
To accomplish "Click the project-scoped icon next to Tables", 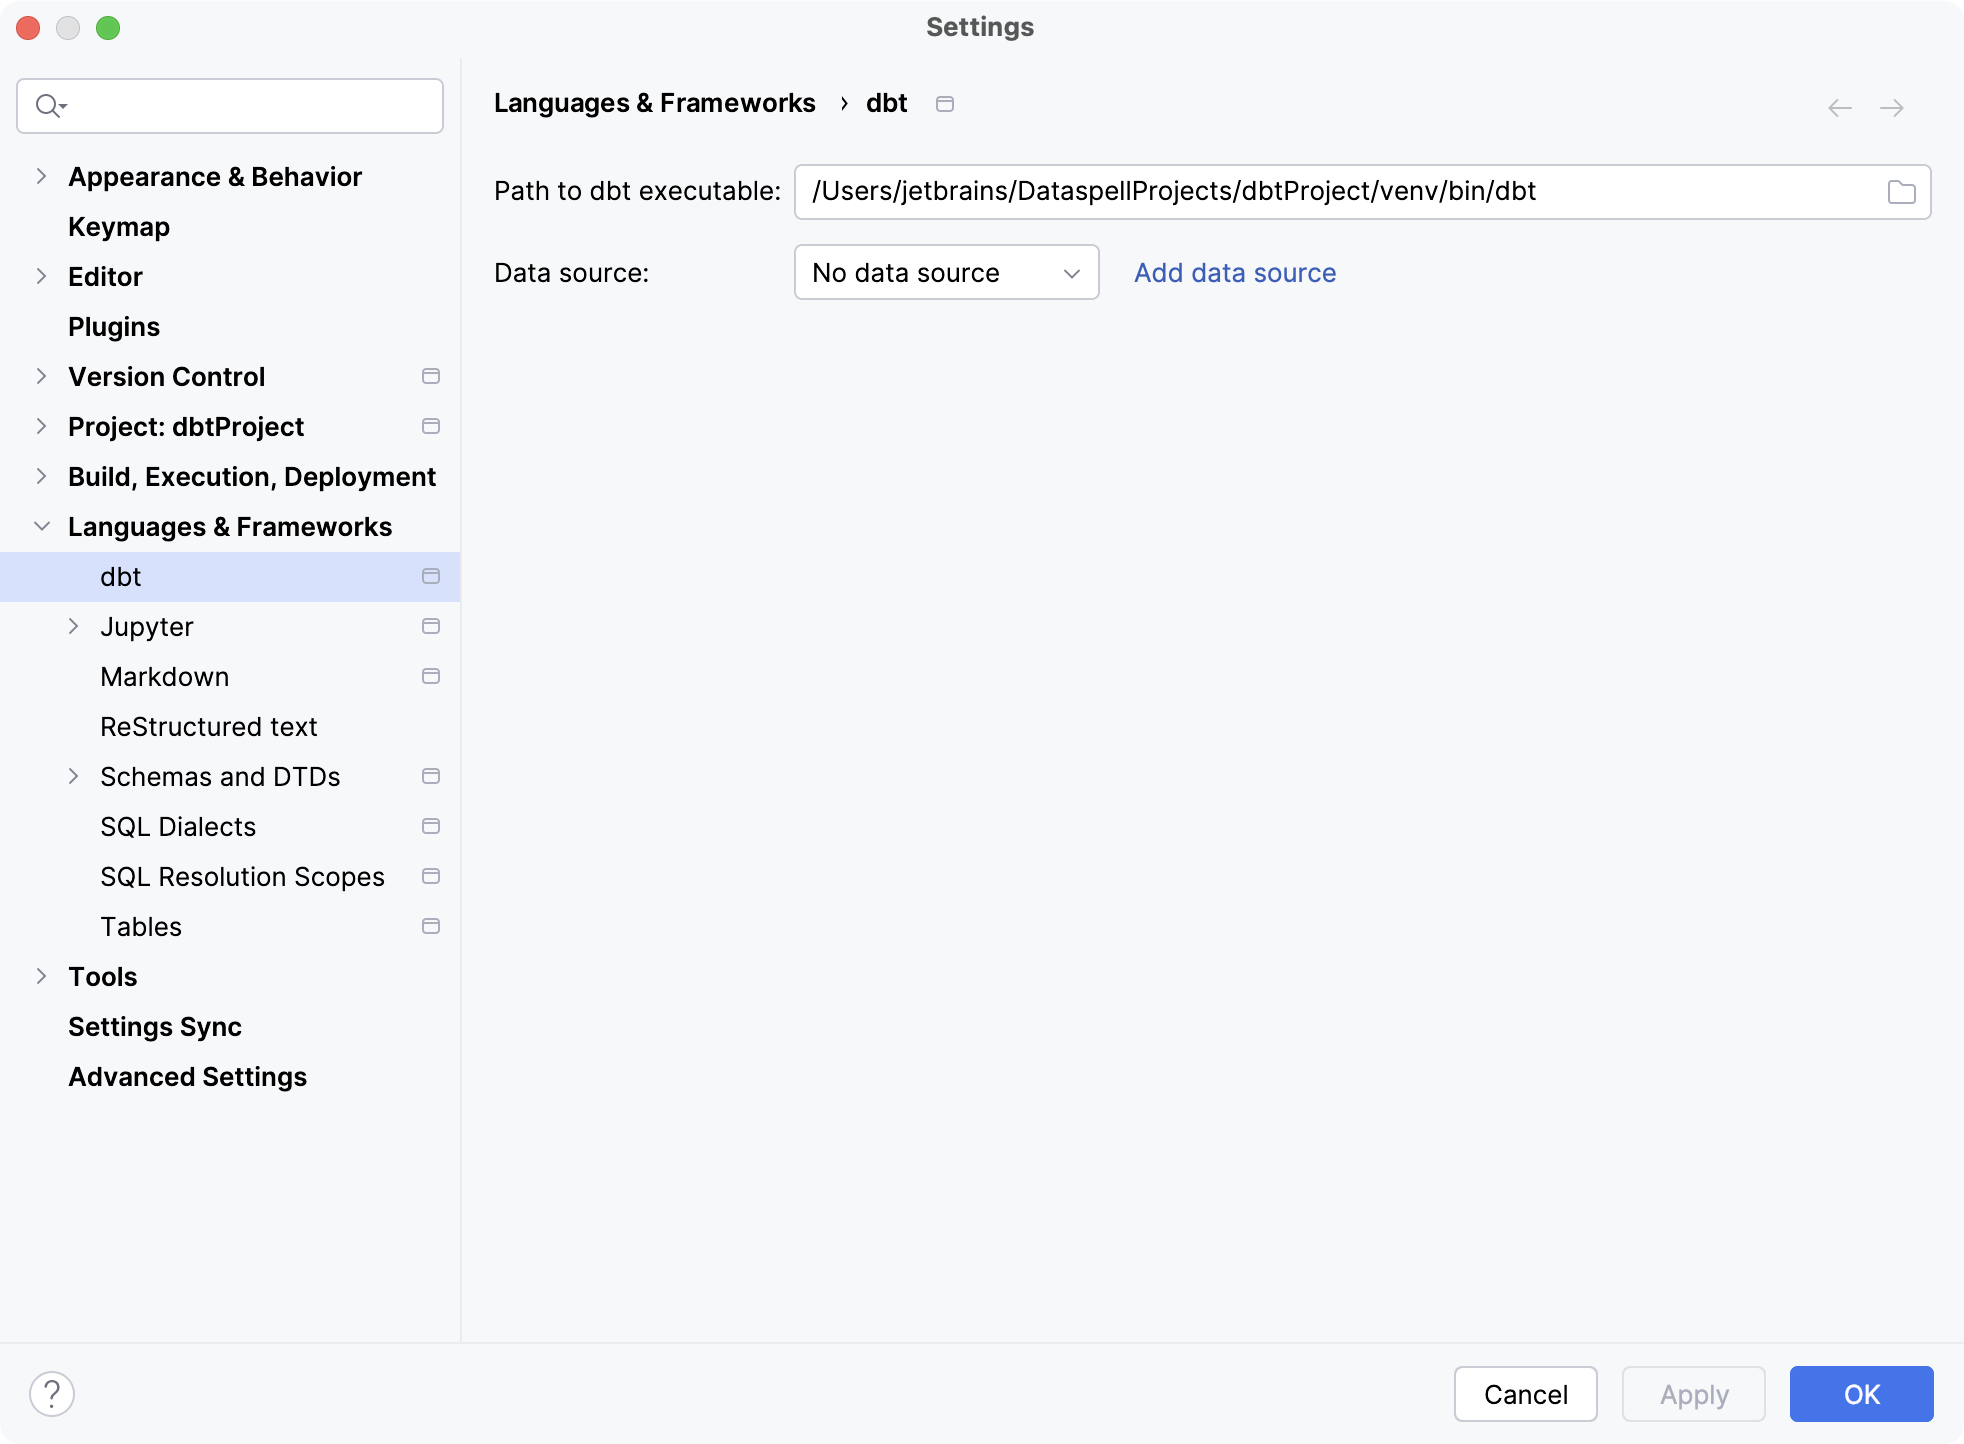I will (x=432, y=927).
